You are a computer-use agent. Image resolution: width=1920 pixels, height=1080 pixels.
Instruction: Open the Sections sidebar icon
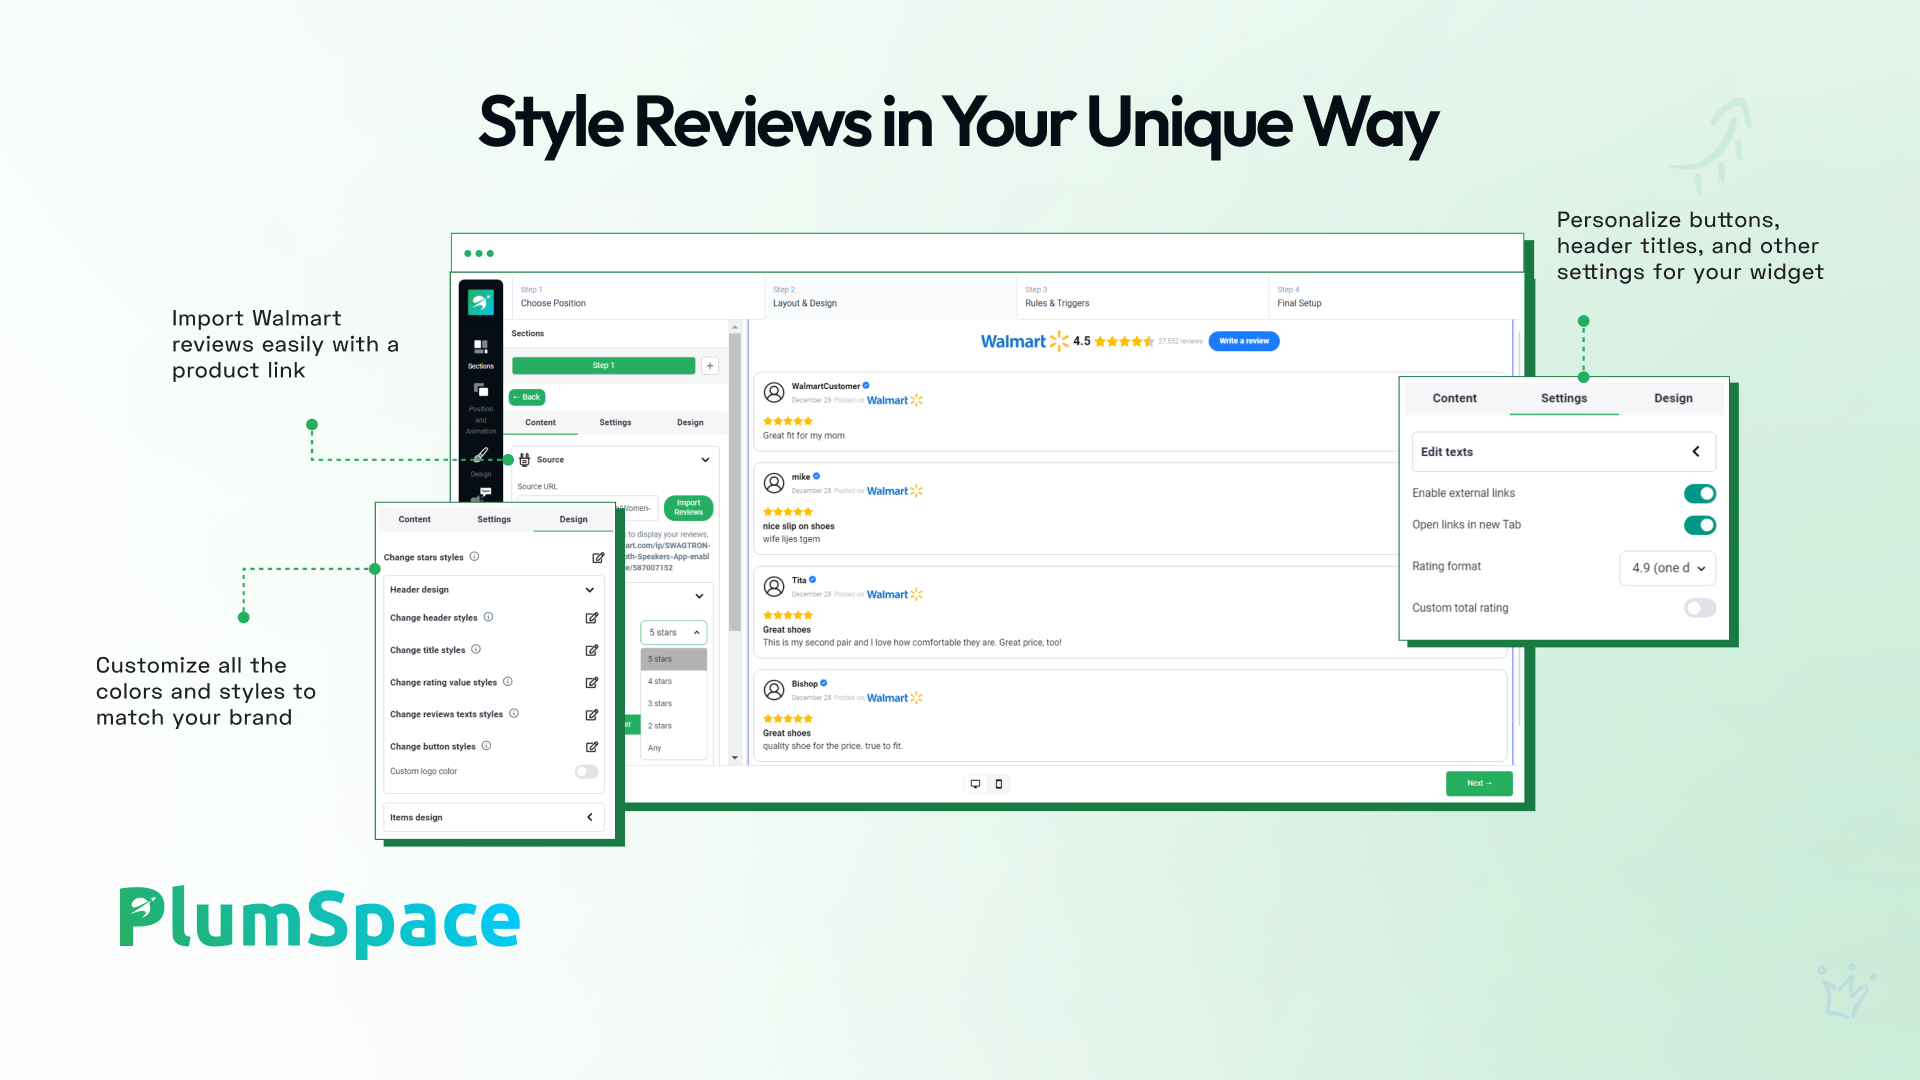pyautogui.click(x=481, y=349)
